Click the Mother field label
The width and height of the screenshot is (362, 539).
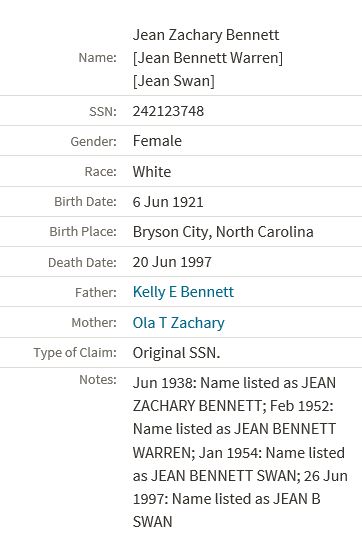tap(94, 322)
